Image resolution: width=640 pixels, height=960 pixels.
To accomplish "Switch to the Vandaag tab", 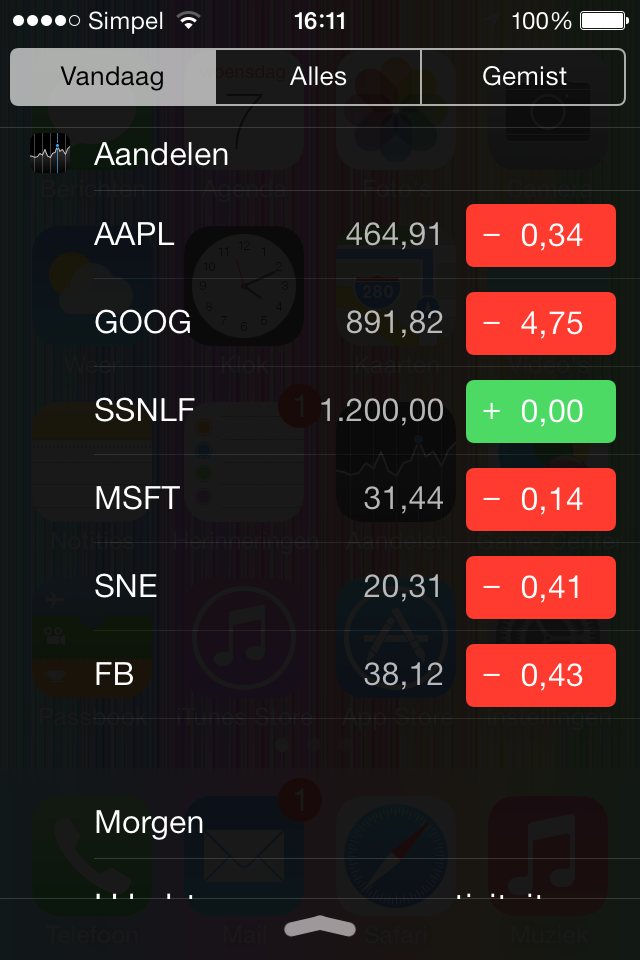I will tap(113, 77).
